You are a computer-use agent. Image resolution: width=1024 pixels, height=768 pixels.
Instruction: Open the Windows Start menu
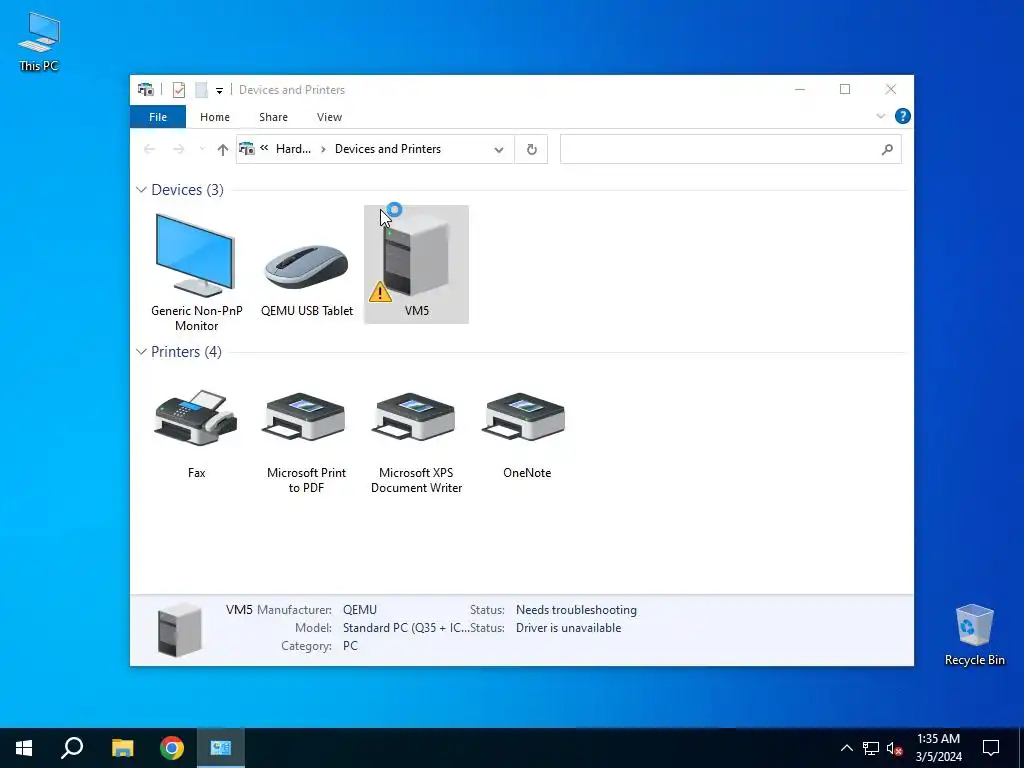[x=24, y=748]
